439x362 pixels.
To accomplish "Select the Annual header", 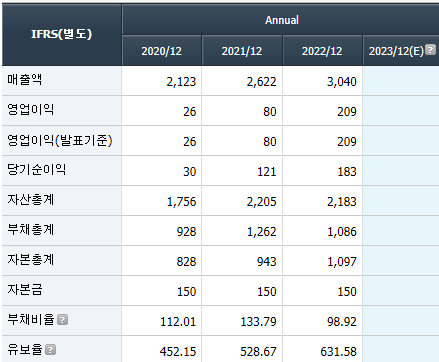I will click(x=282, y=20).
